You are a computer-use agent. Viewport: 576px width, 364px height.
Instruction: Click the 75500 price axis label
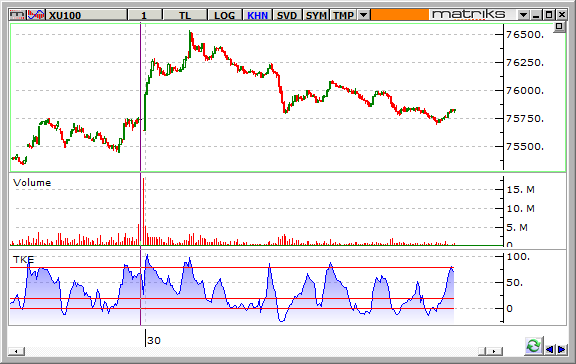(x=525, y=147)
